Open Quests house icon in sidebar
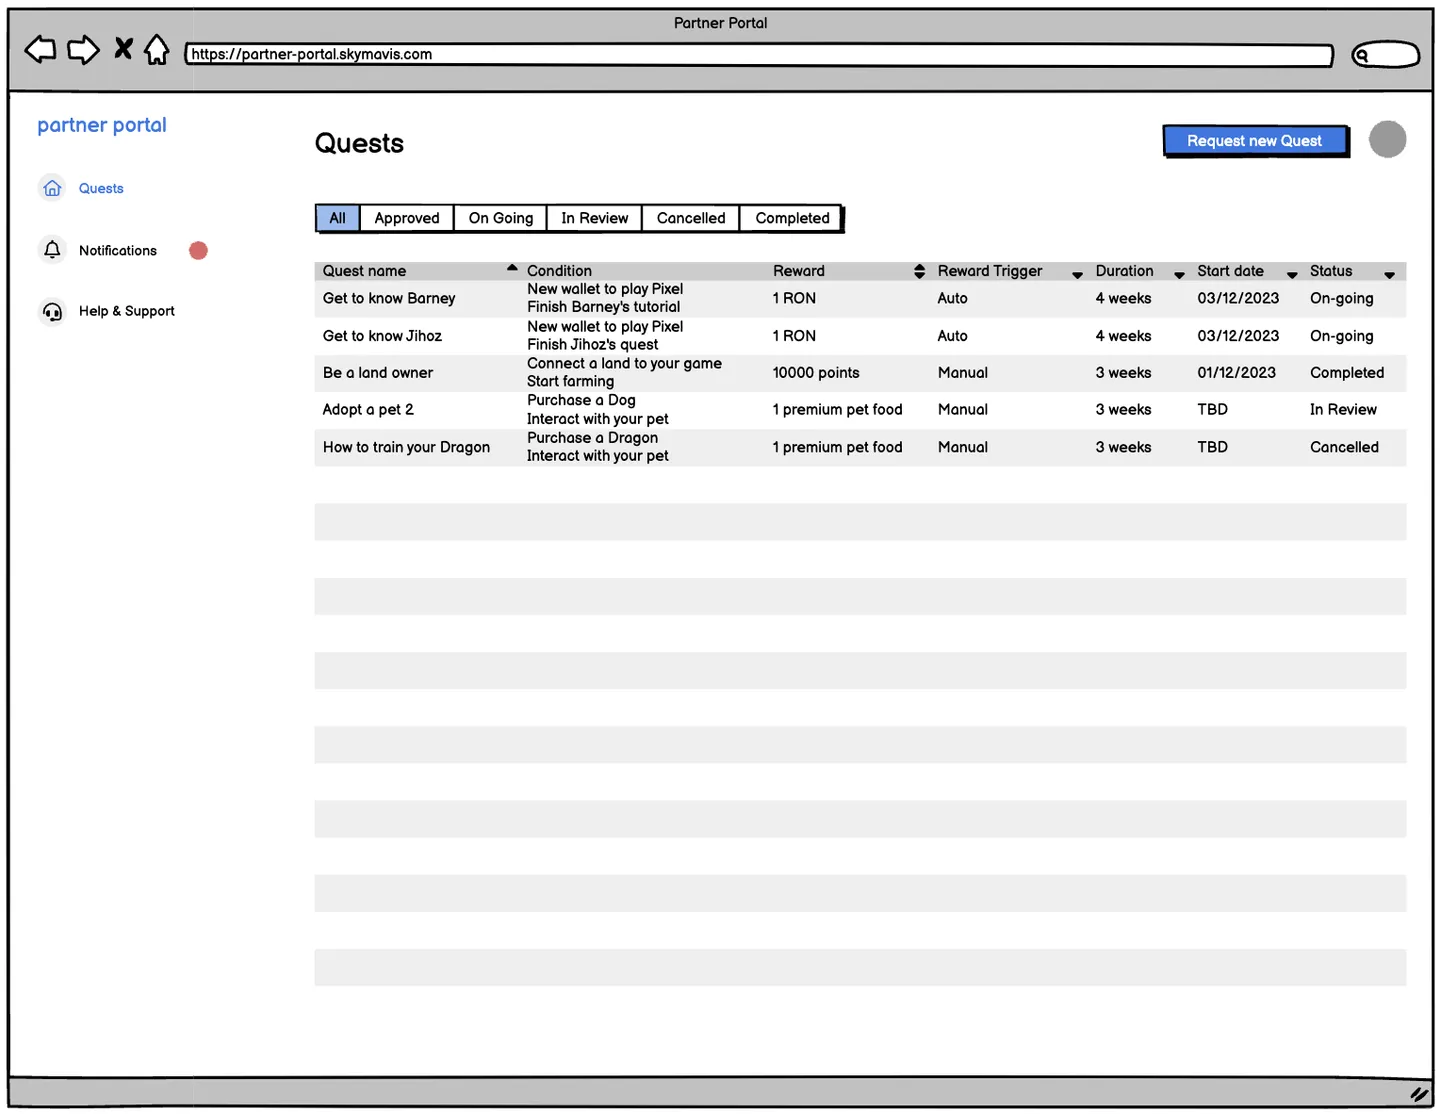Viewport: 1440px width, 1114px height. tap(52, 188)
